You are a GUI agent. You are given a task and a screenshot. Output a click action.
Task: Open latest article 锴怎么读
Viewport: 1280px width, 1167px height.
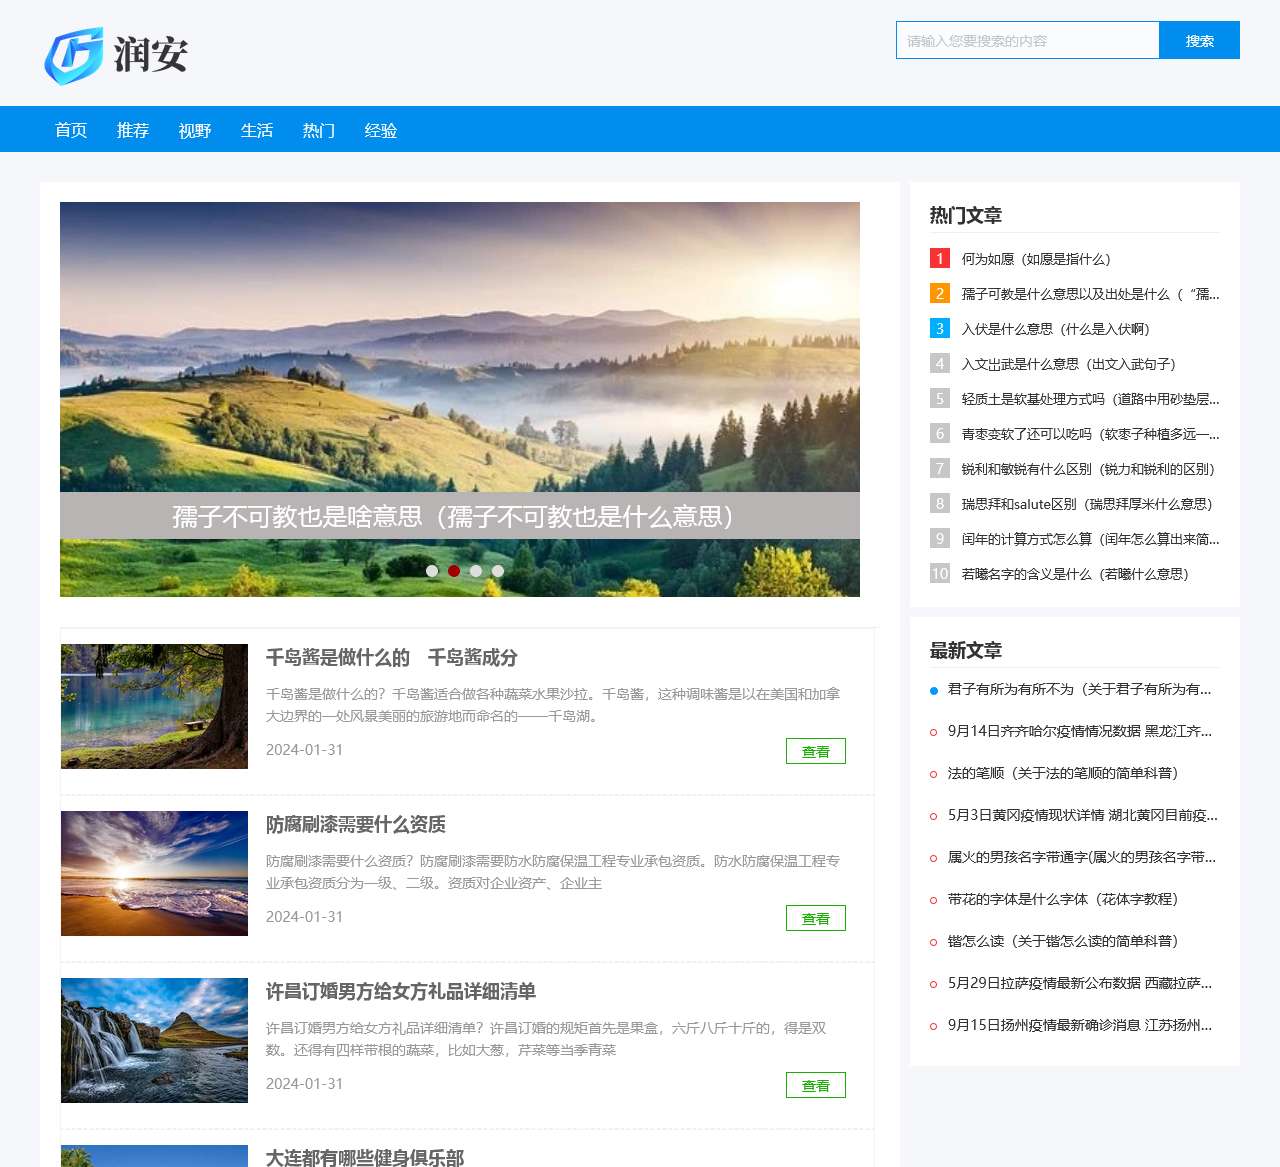click(x=1064, y=941)
